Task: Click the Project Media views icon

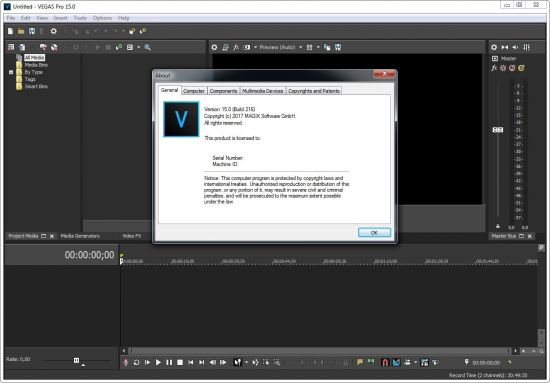Action: (11, 47)
